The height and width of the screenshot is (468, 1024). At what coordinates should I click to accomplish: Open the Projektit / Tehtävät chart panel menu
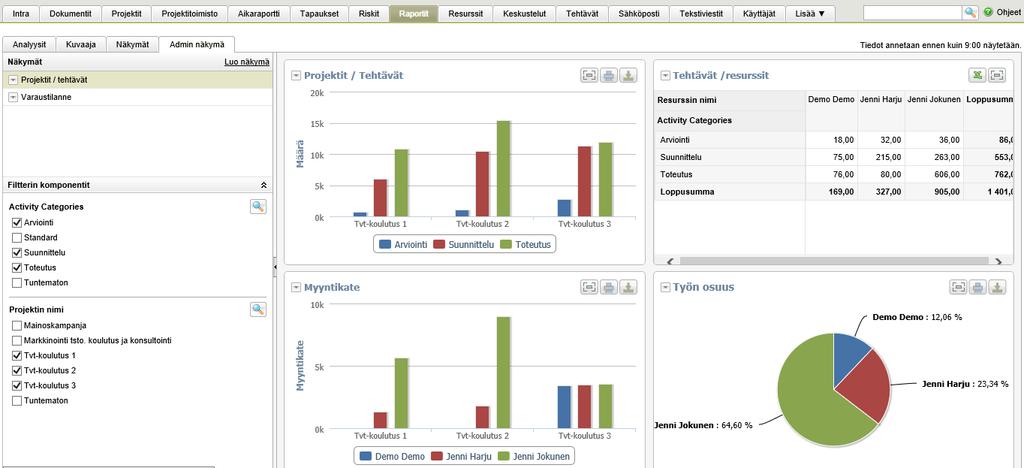pyautogui.click(x=296, y=76)
